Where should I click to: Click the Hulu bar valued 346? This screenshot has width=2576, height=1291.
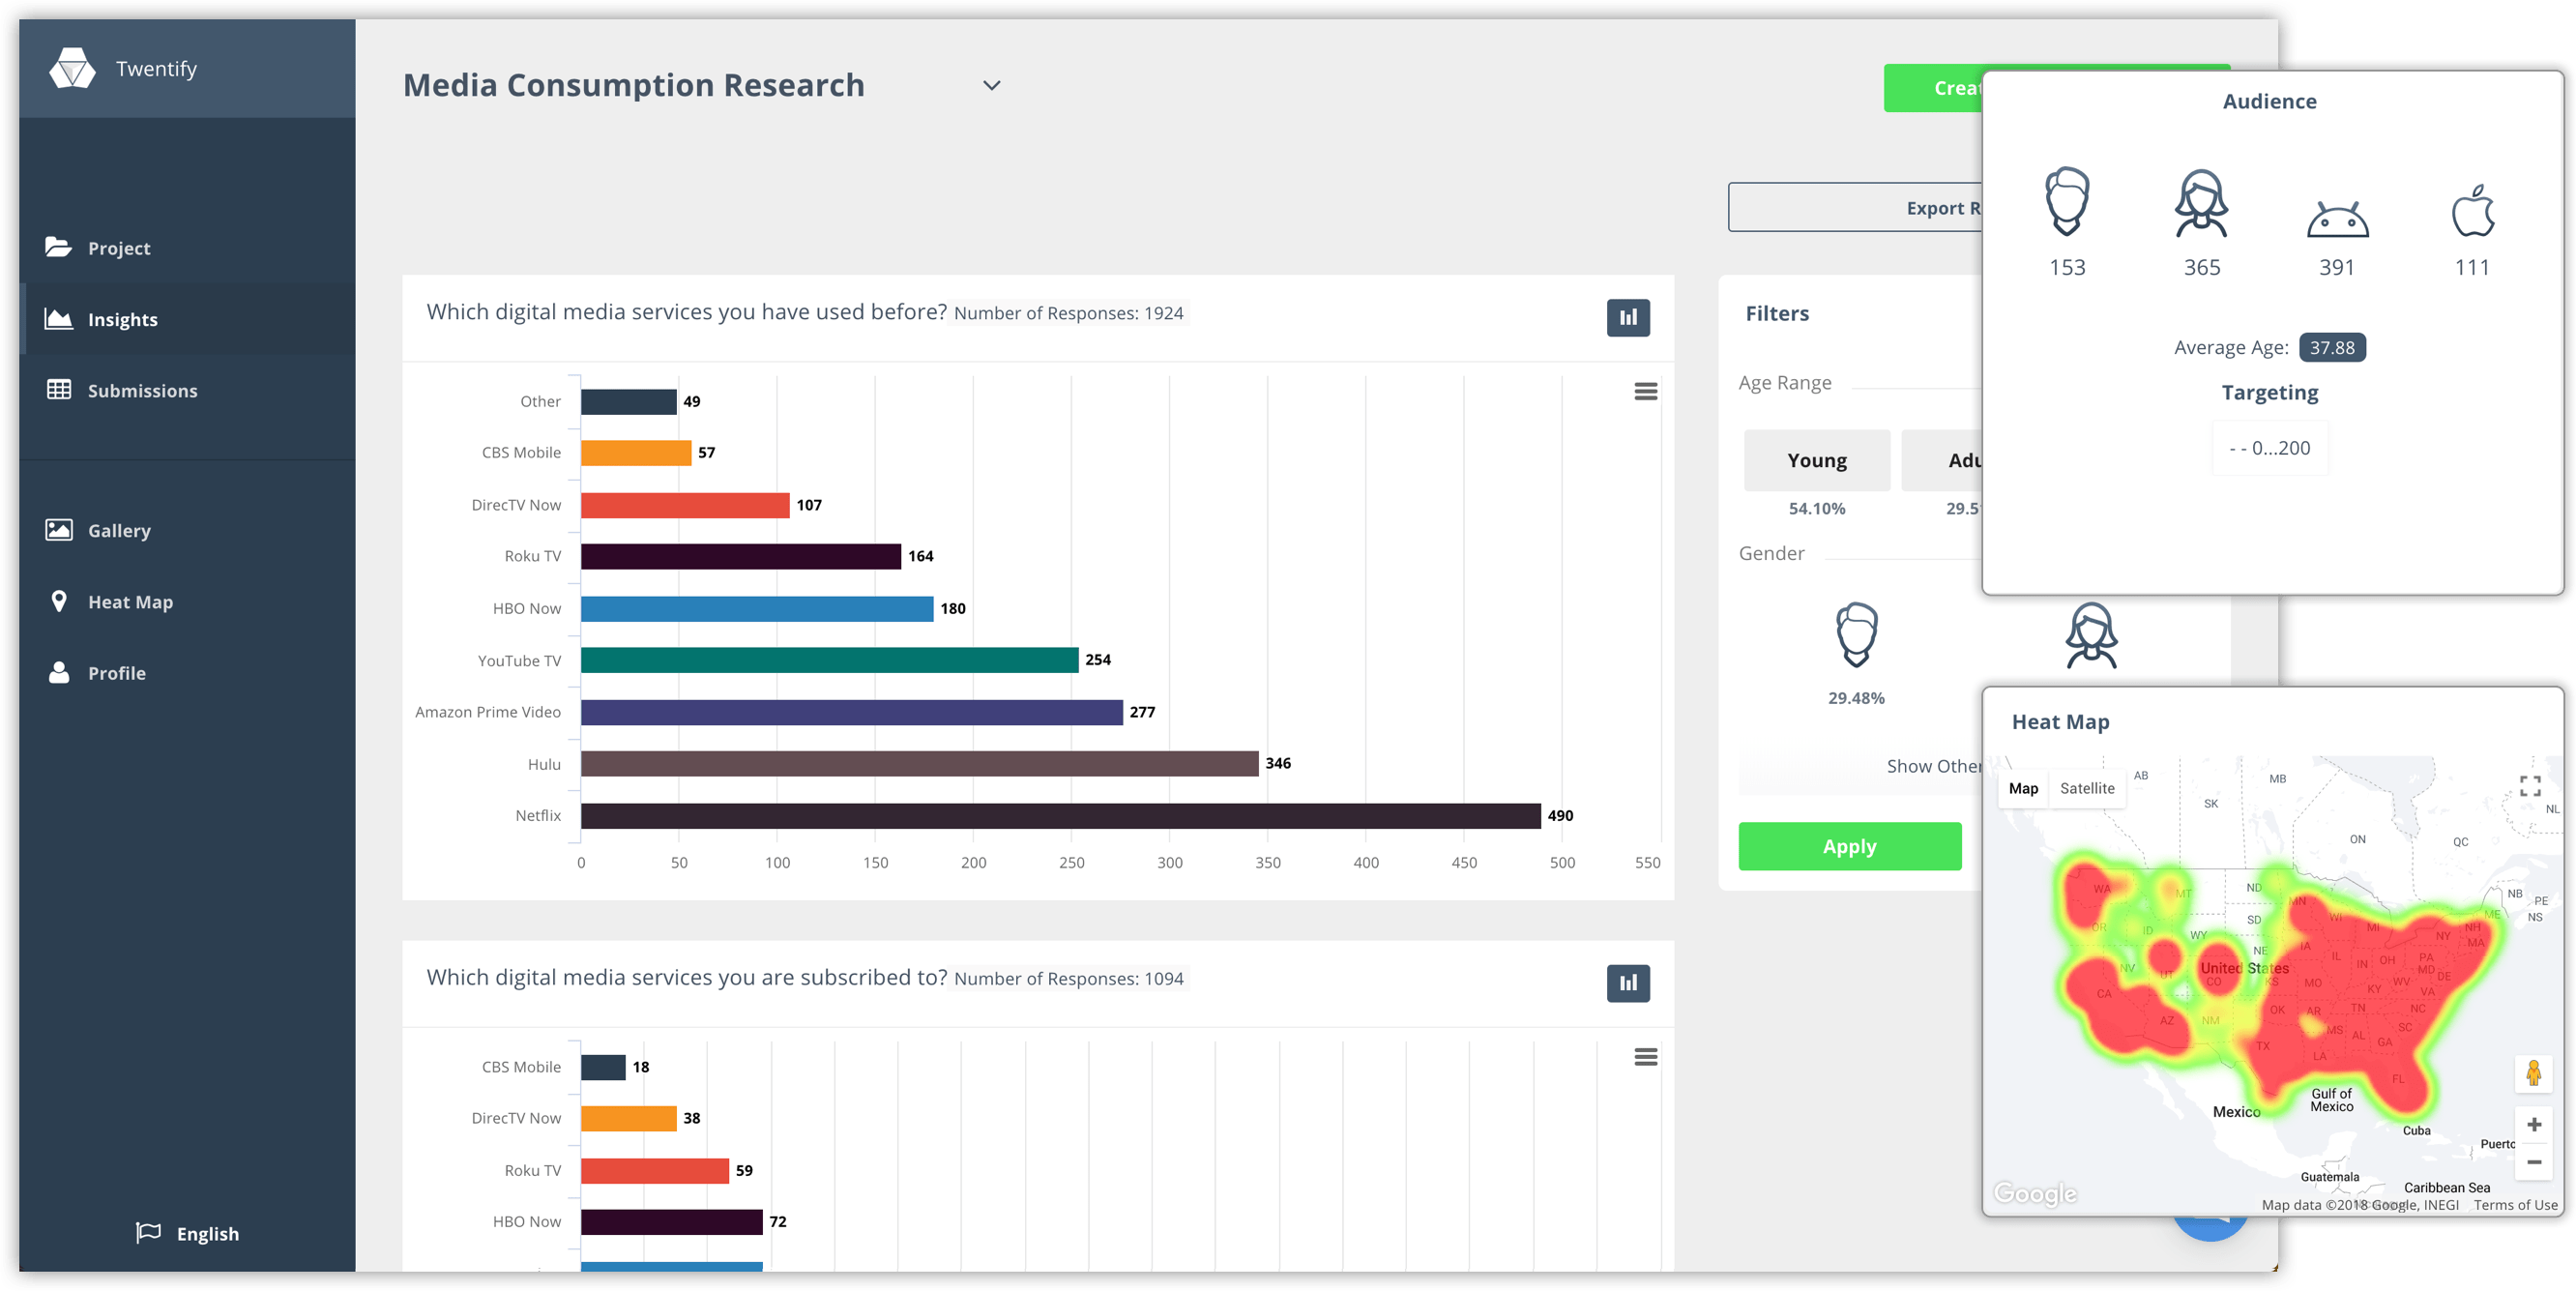point(919,763)
